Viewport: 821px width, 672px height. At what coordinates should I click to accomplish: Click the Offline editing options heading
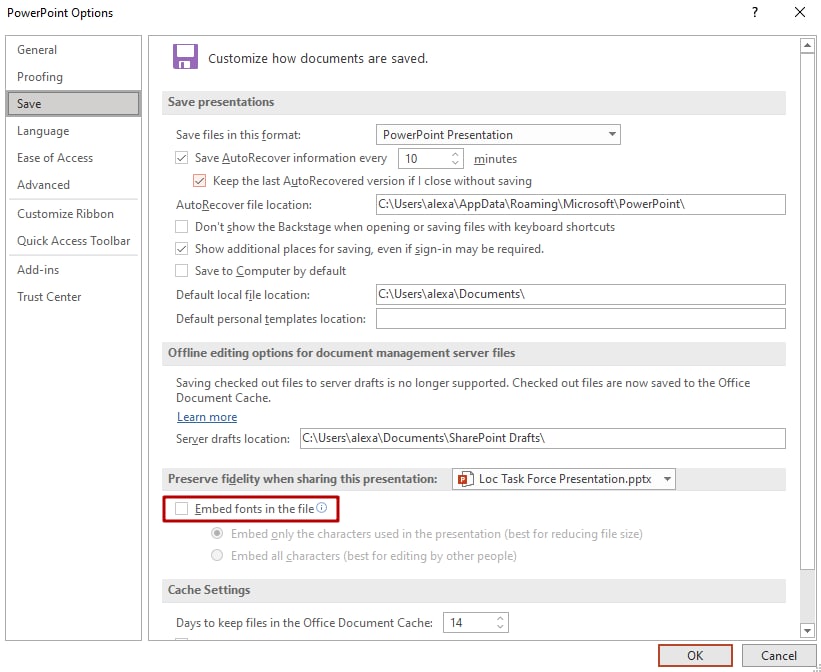[x=341, y=353]
